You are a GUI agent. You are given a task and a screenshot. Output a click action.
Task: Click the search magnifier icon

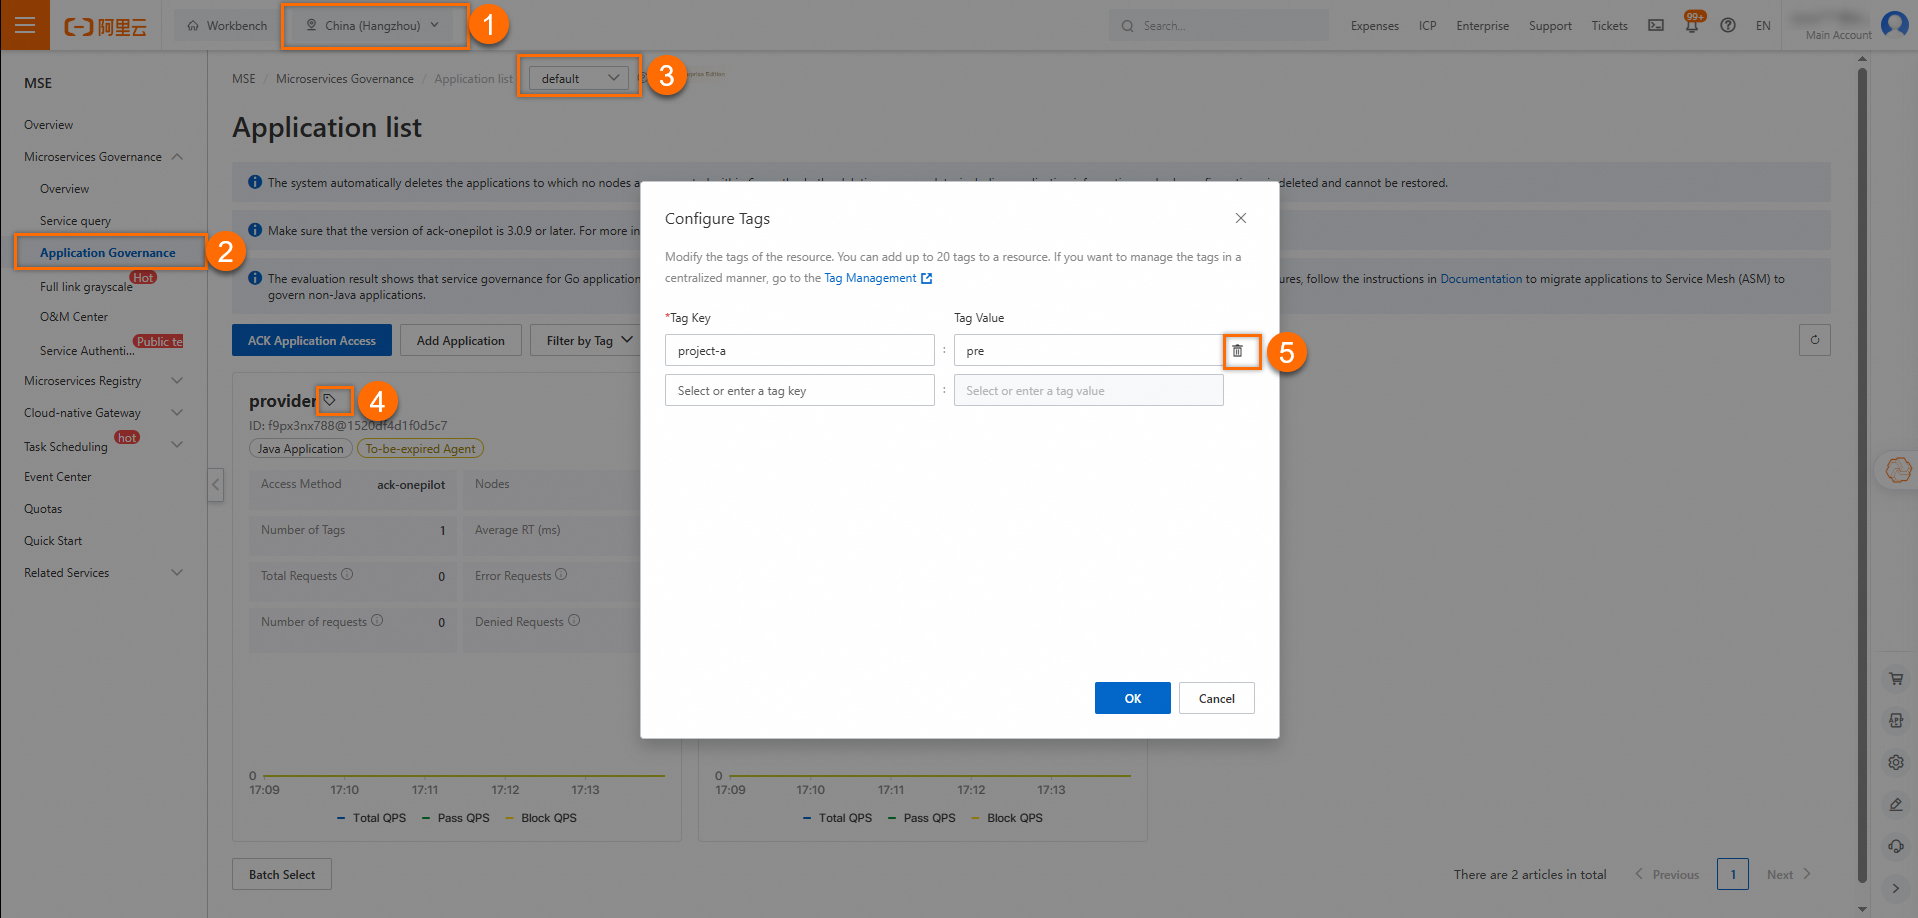click(x=1128, y=26)
